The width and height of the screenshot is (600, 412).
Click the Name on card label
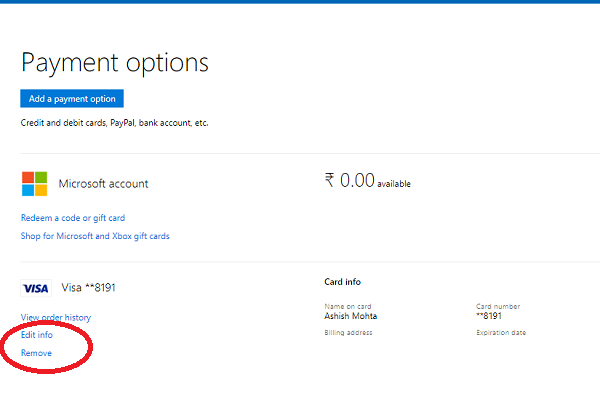348,306
